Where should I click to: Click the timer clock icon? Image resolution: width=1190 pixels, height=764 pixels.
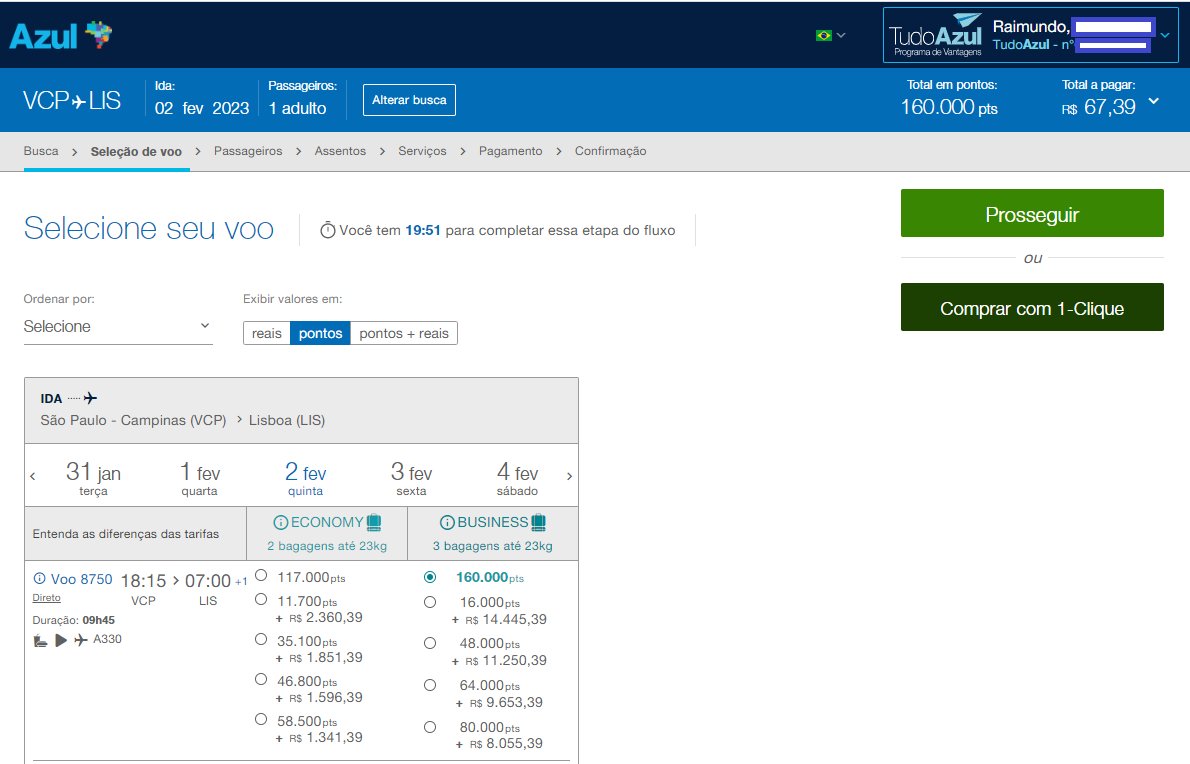pyautogui.click(x=327, y=230)
